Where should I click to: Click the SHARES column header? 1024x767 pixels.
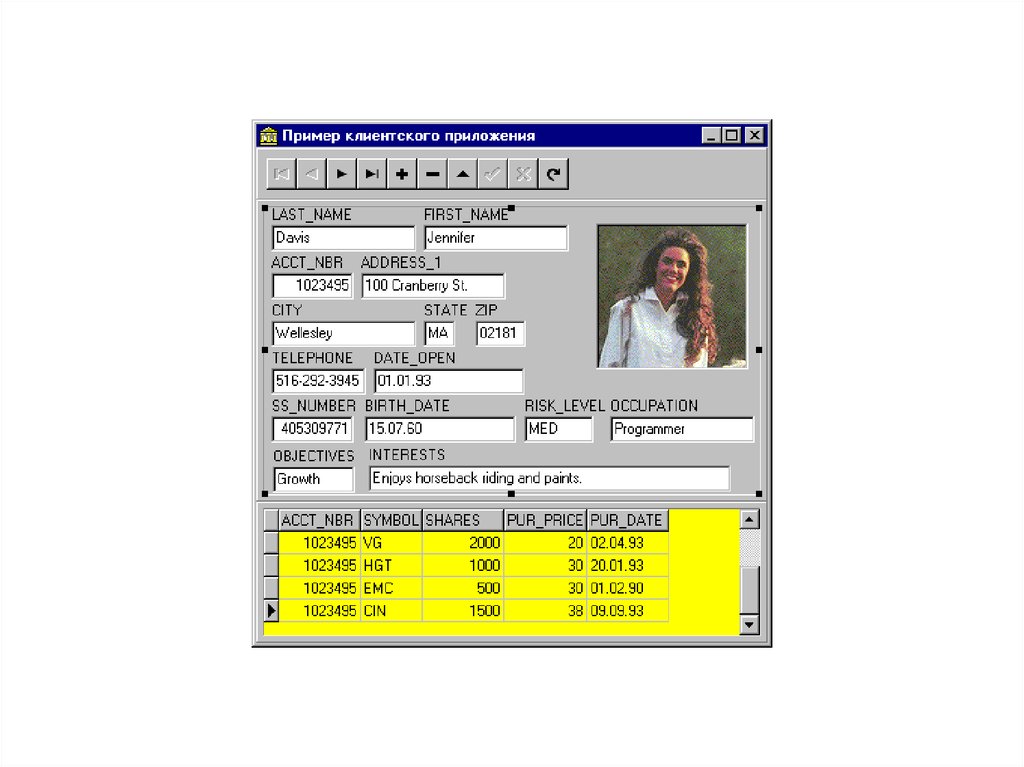click(463, 521)
